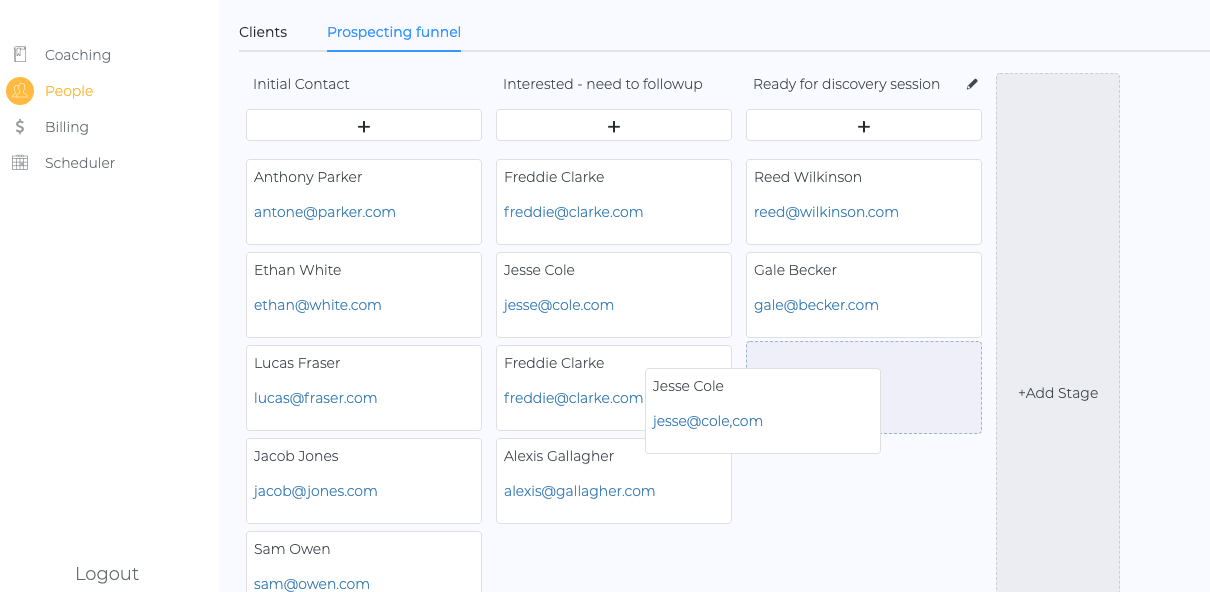
Task: Open the antone@parker.com email link
Action: coord(325,212)
